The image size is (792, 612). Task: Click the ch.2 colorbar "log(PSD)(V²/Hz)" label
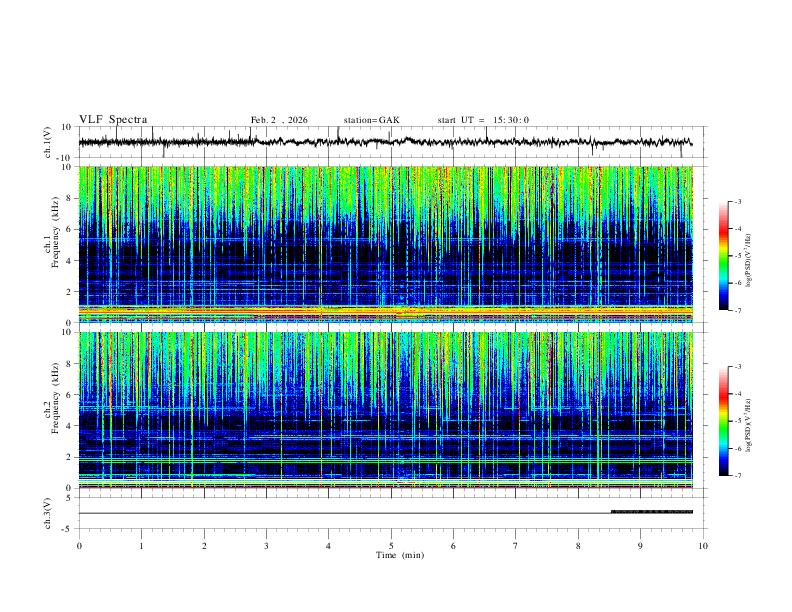coord(748,425)
